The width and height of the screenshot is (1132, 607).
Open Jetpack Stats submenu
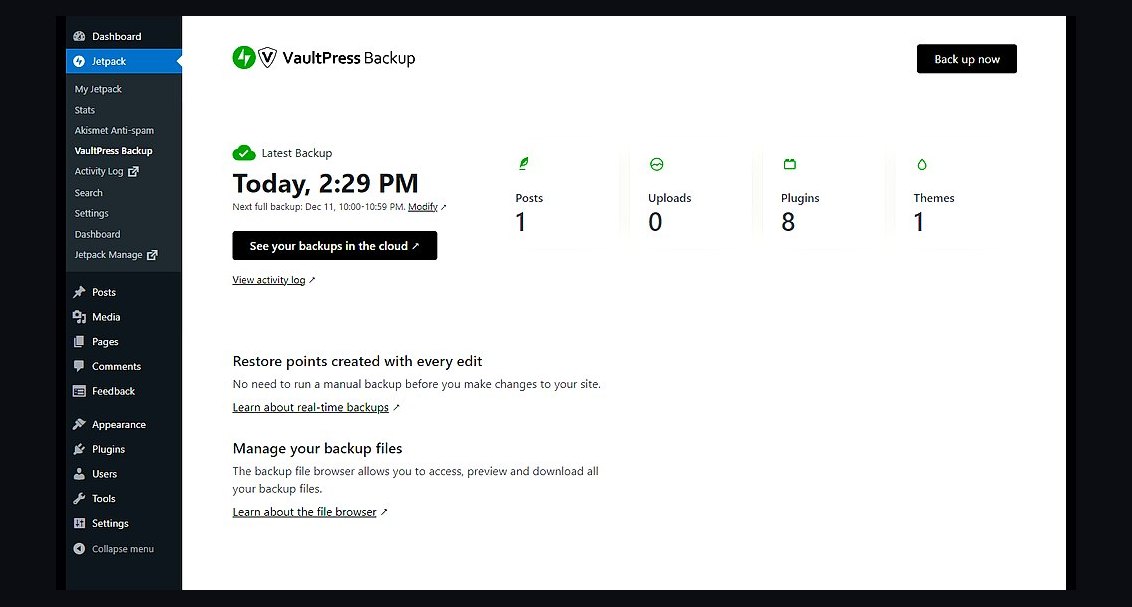[84, 110]
